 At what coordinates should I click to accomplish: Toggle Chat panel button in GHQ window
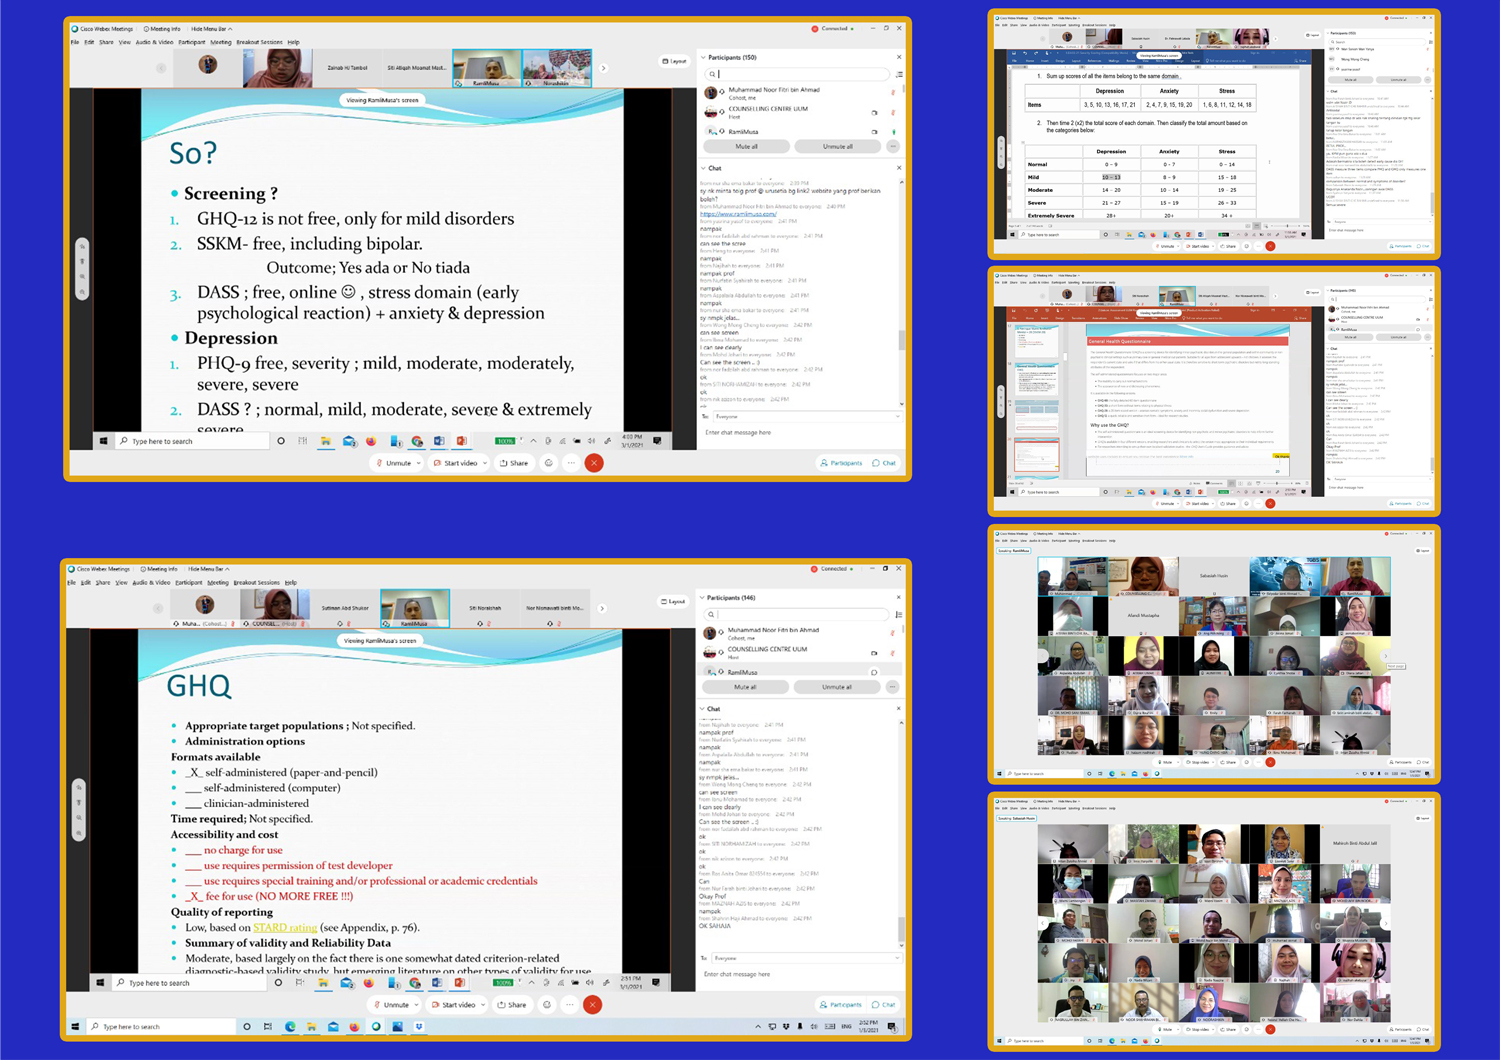click(883, 1004)
